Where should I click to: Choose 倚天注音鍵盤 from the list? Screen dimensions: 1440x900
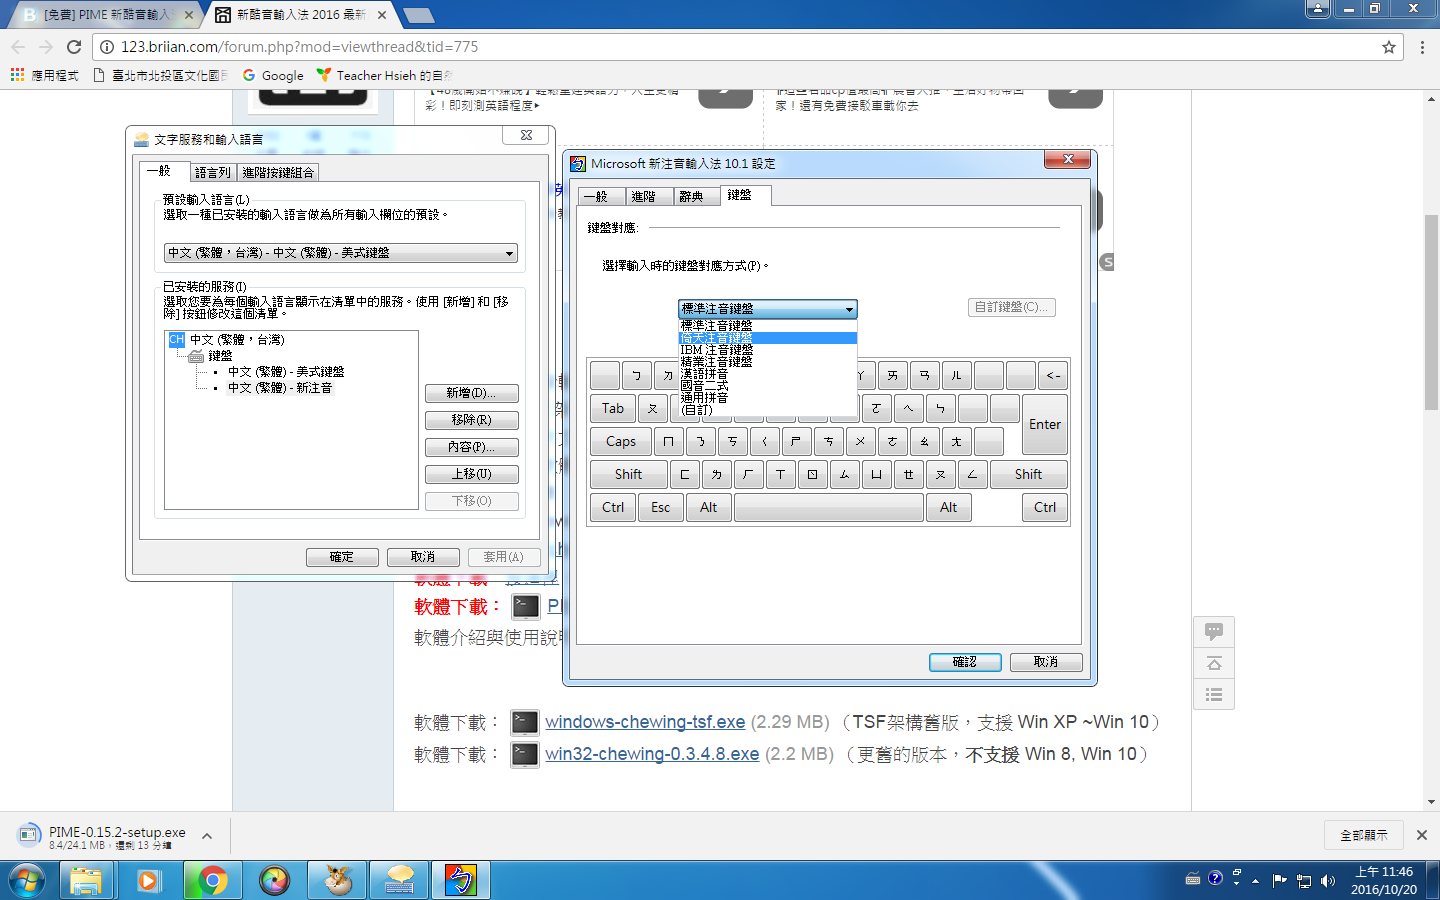click(x=767, y=338)
